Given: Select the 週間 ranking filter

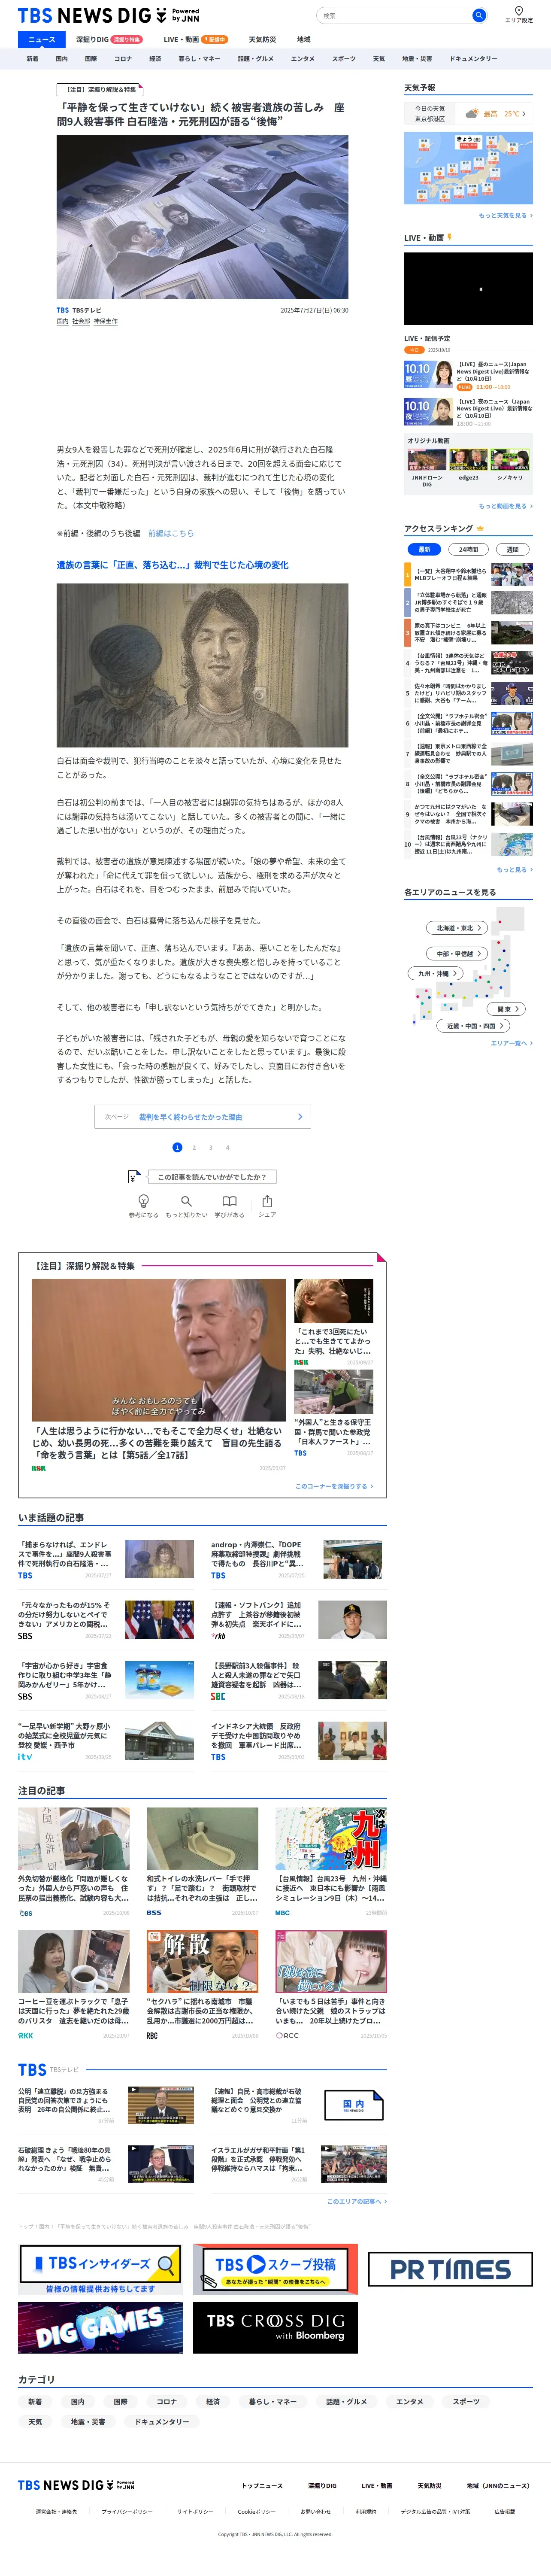Looking at the screenshot, I should click(x=512, y=549).
